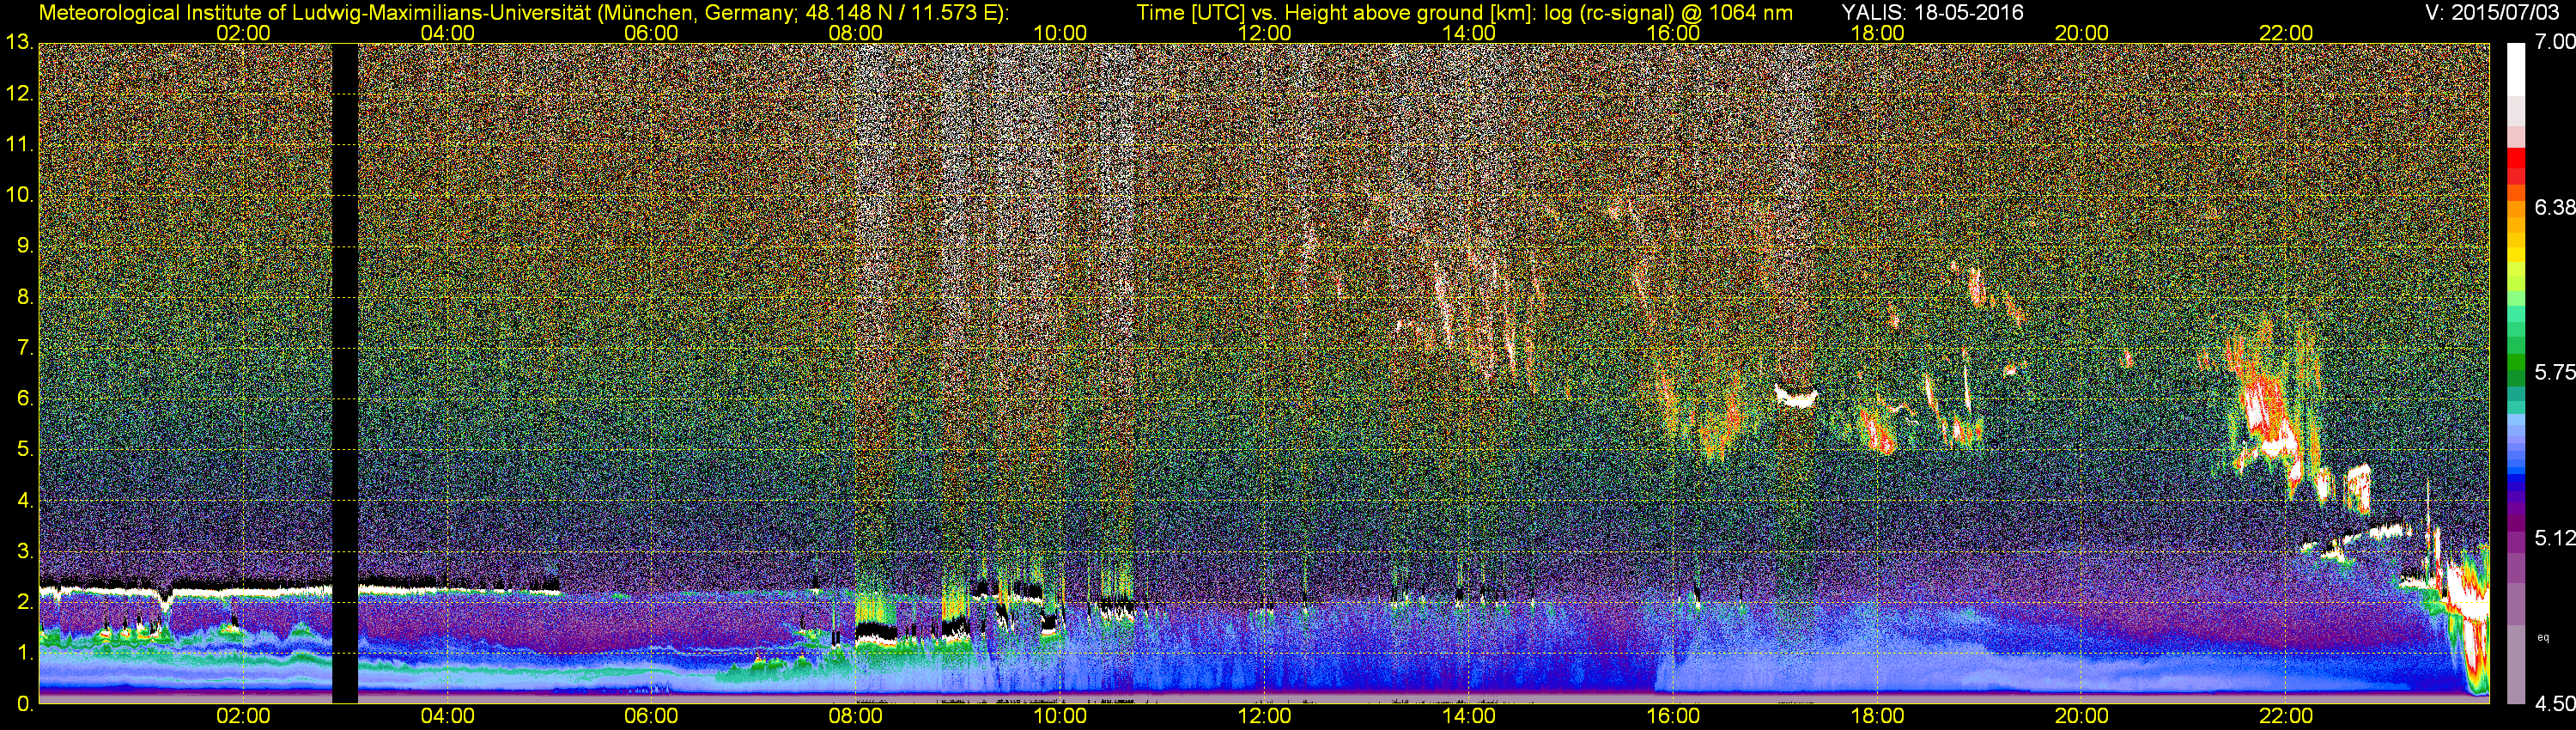2576x730 pixels.
Task: Click the 04:00 label on the top time axis
Action: [447, 33]
